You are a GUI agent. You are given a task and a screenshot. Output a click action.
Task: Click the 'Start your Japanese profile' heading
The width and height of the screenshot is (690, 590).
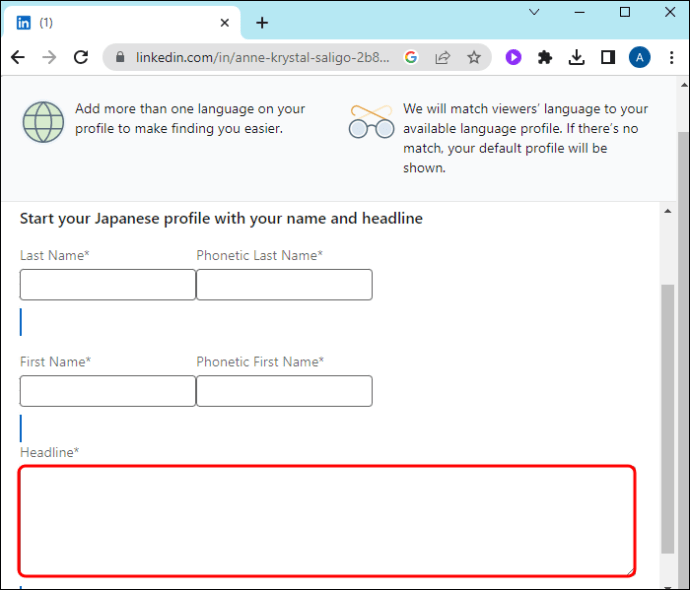coord(221,218)
